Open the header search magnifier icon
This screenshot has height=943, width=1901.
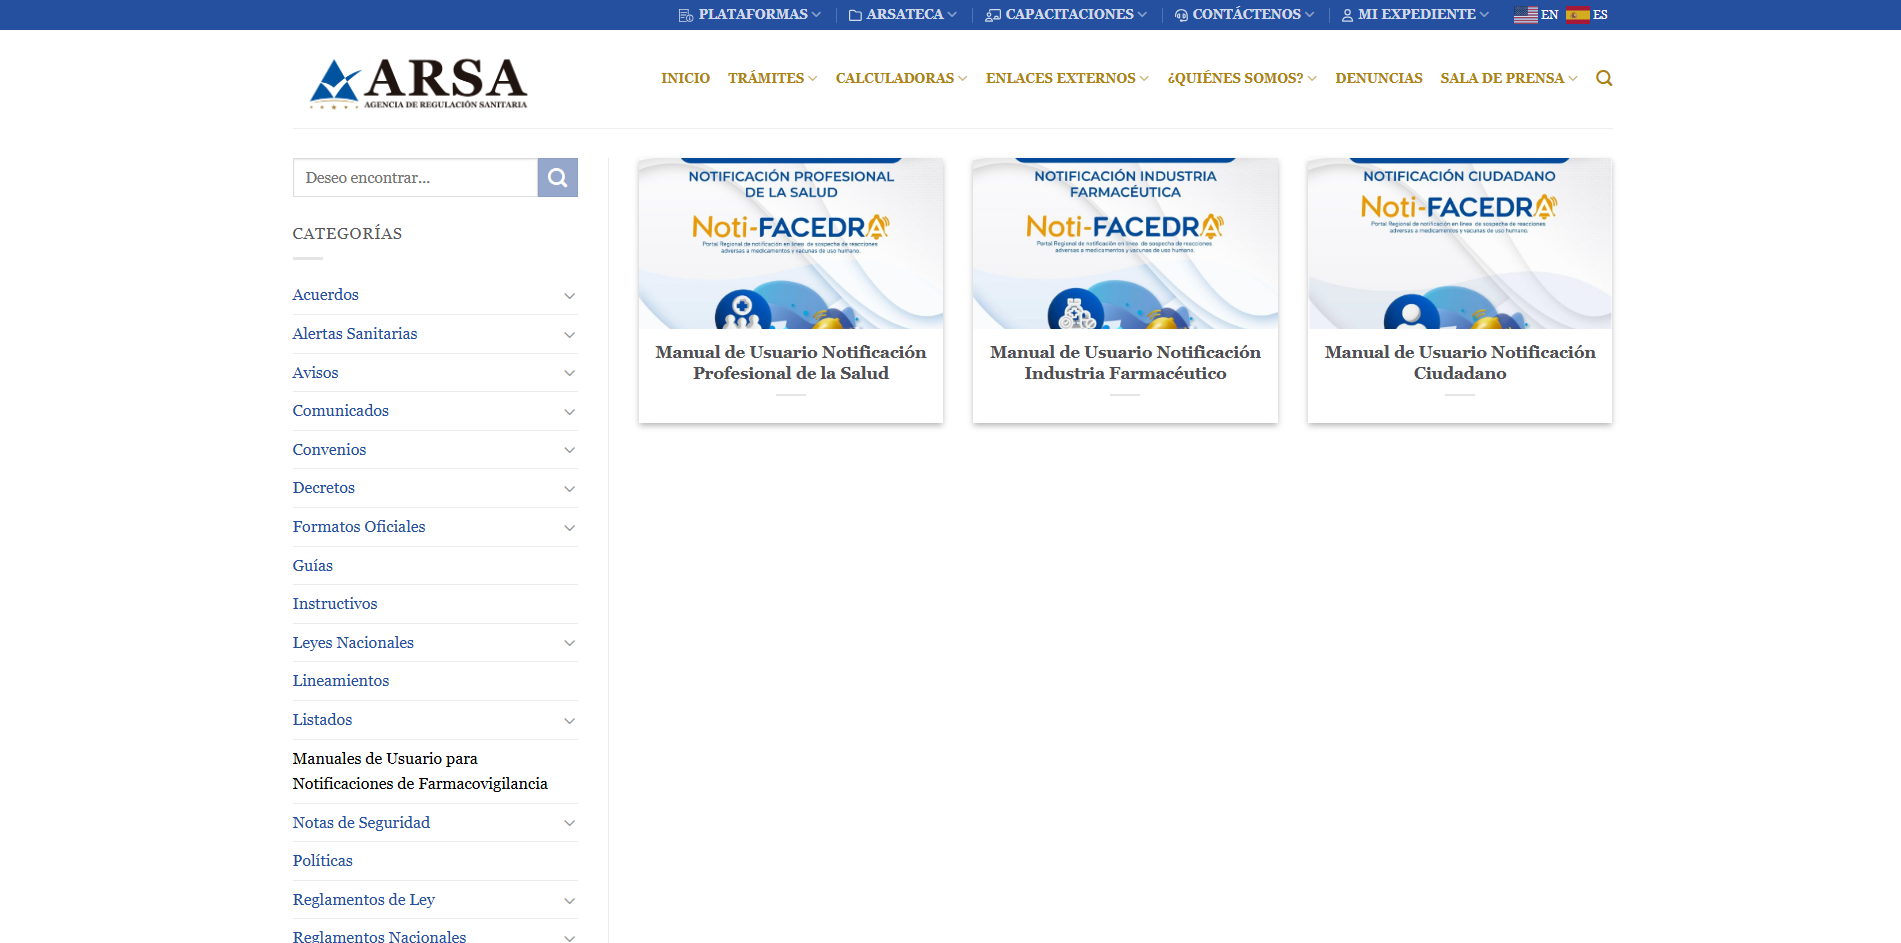coord(1604,78)
